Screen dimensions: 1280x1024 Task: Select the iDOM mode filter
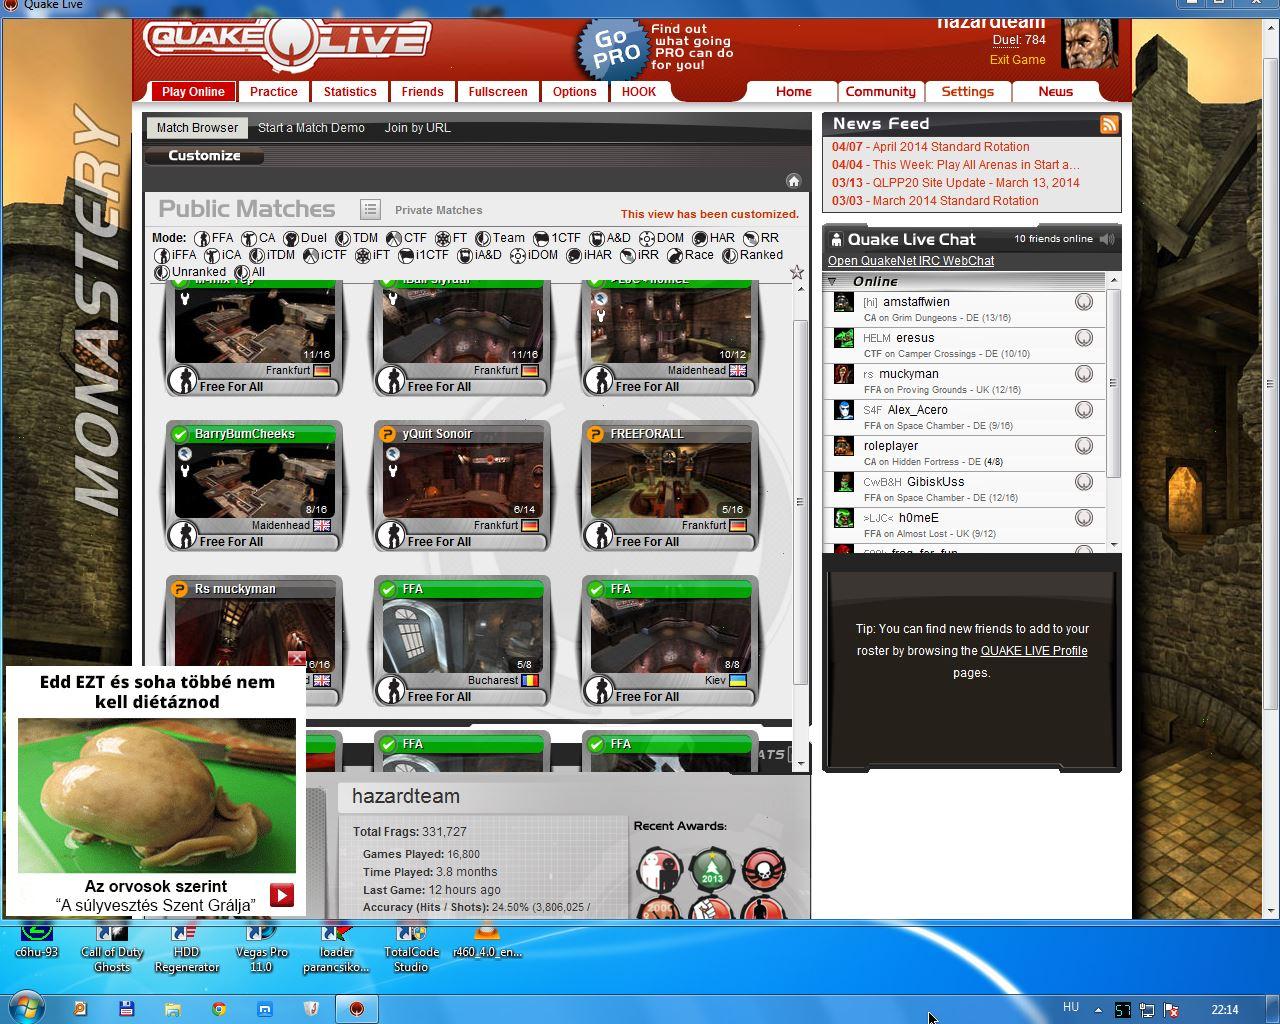[534, 255]
